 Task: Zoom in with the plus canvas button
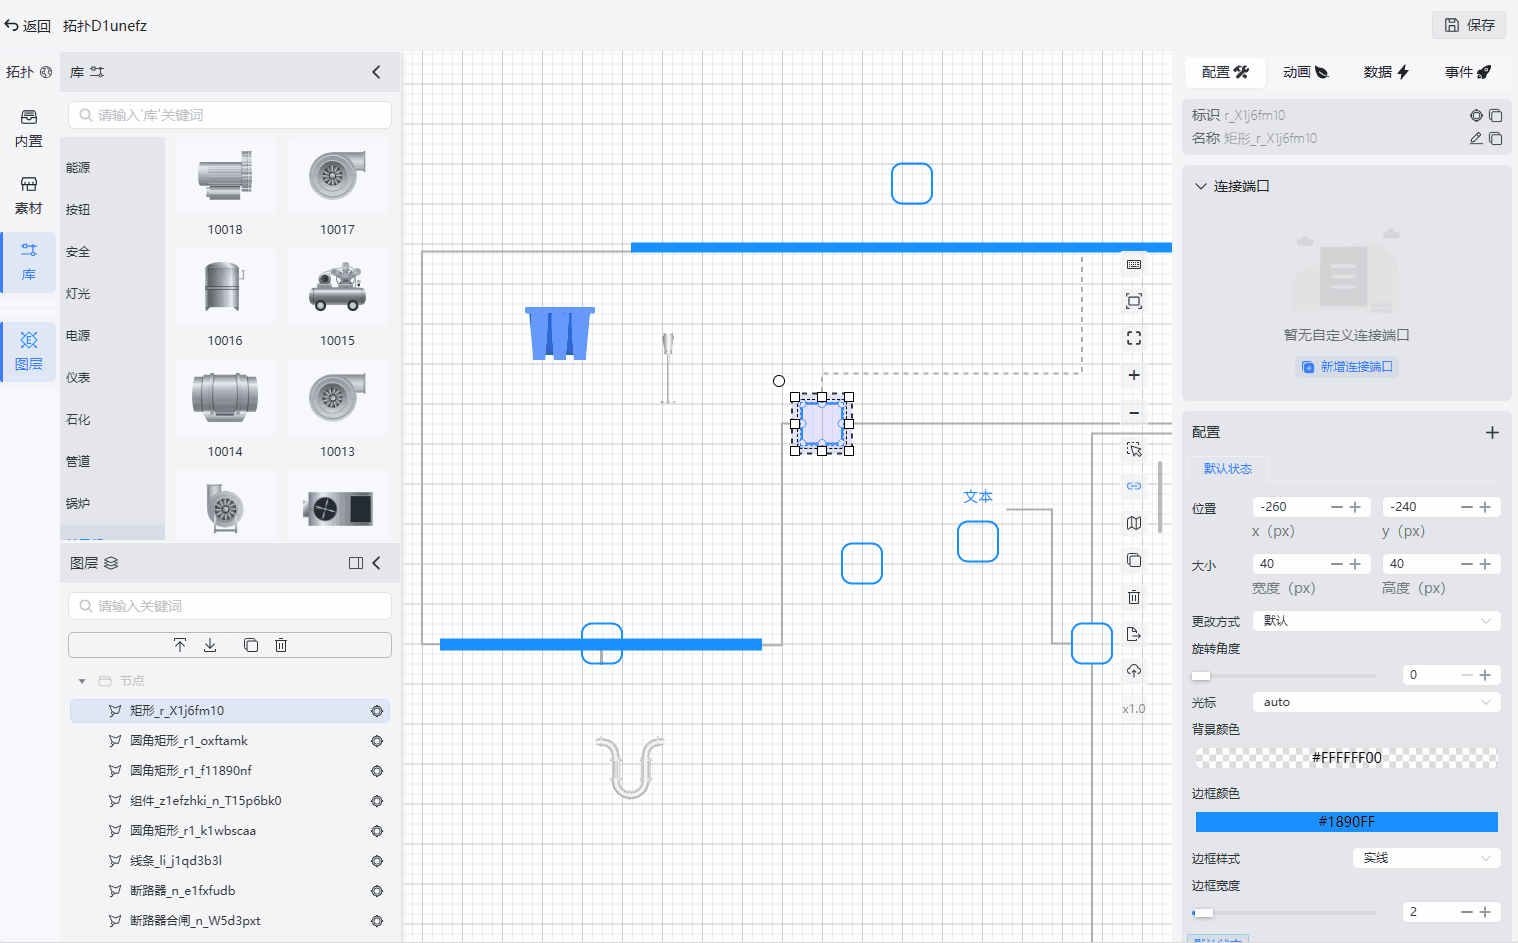click(1134, 376)
